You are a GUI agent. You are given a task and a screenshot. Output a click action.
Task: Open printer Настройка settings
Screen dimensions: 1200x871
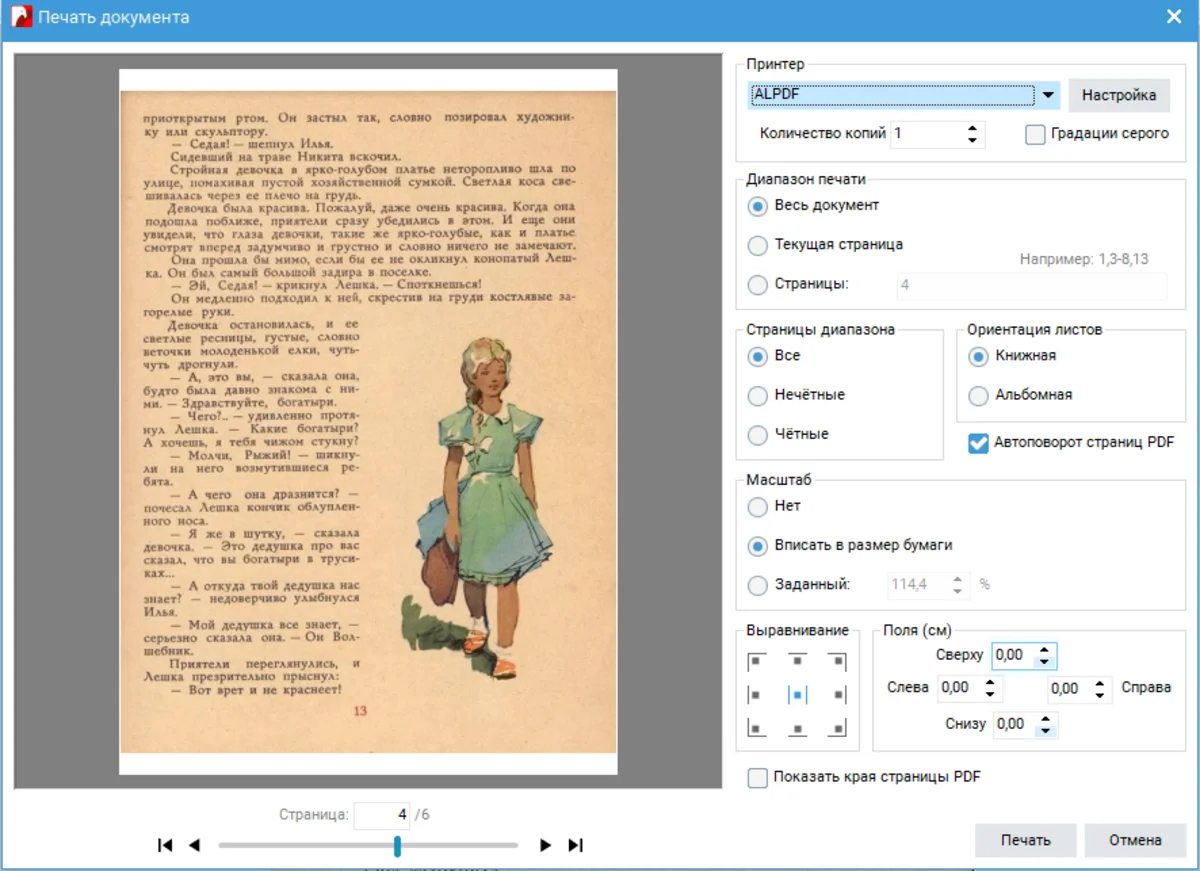click(1119, 95)
